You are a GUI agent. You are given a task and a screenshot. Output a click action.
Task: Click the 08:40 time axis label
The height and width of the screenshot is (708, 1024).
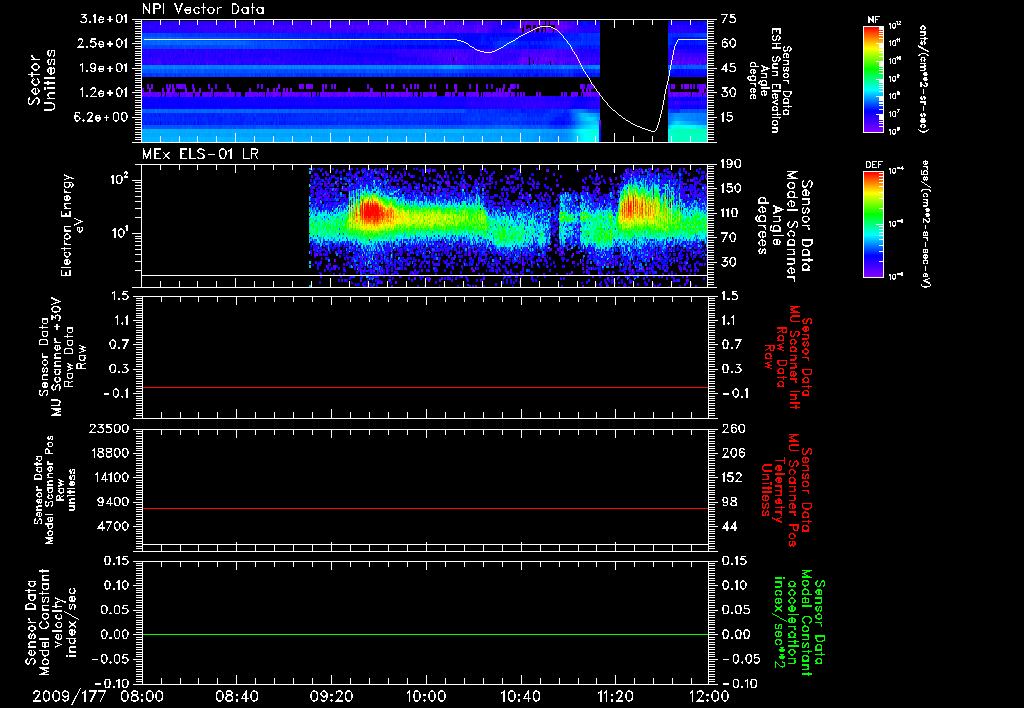237,696
